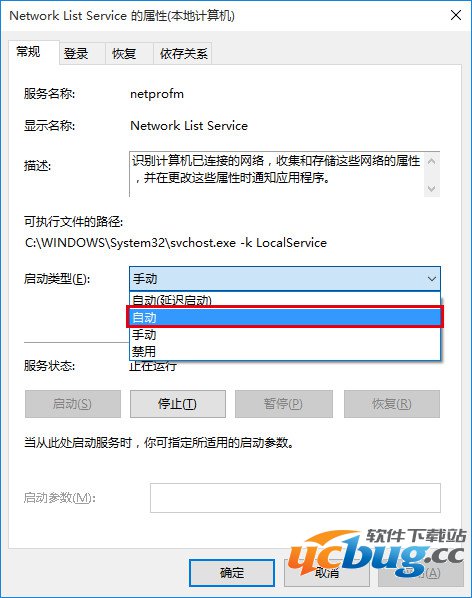The width and height of the screenshot is (472, 598).
Task: Choose 自动 in the startup type list
Action: (284, 317)
